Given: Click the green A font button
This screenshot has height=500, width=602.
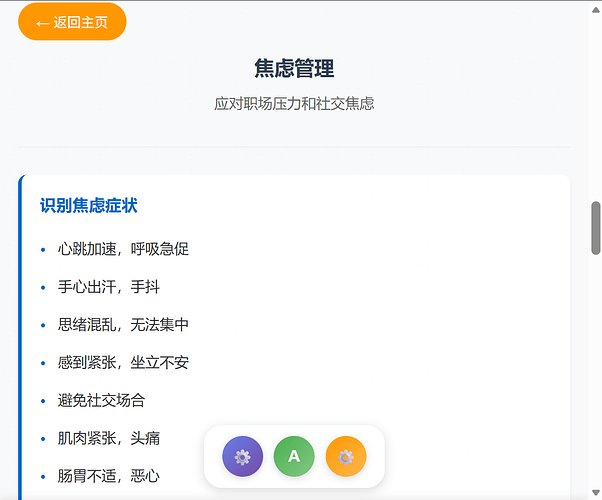Looking at the screenshot, I should [294, 457].
